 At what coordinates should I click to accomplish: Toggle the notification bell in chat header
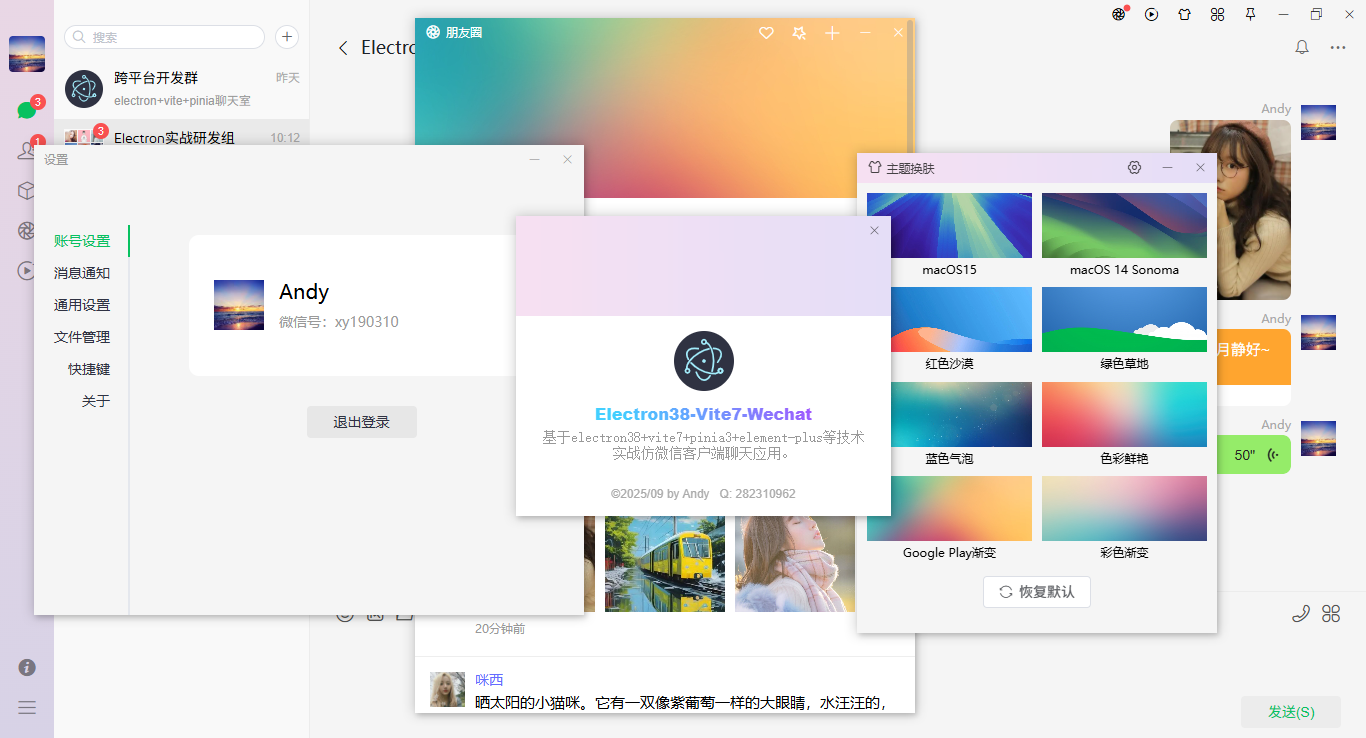(x=1302, y=47)
